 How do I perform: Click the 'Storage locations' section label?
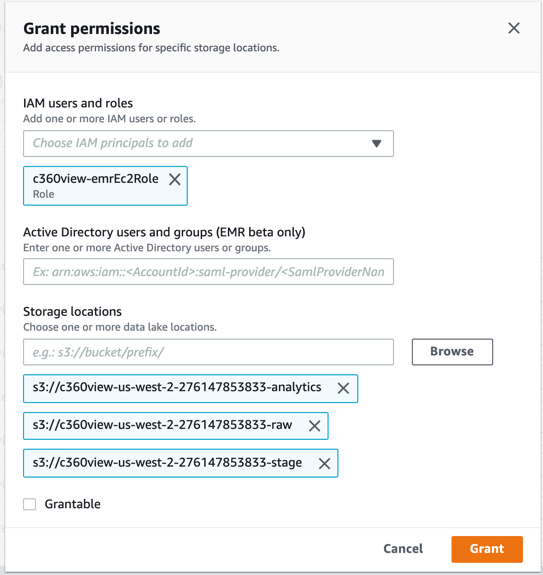point(72,311)
